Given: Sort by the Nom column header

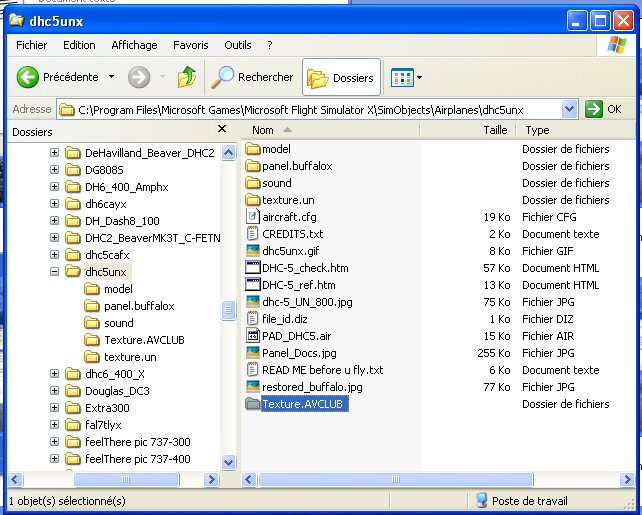Looking at the screenshot, I should pos(331,130).
